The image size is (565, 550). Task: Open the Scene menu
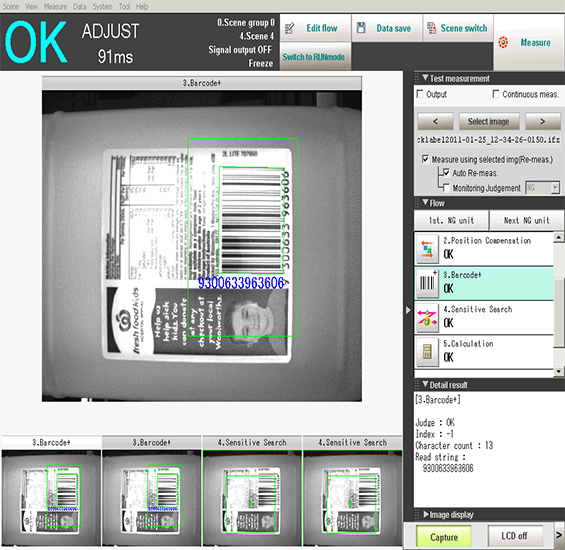(11, 6)
